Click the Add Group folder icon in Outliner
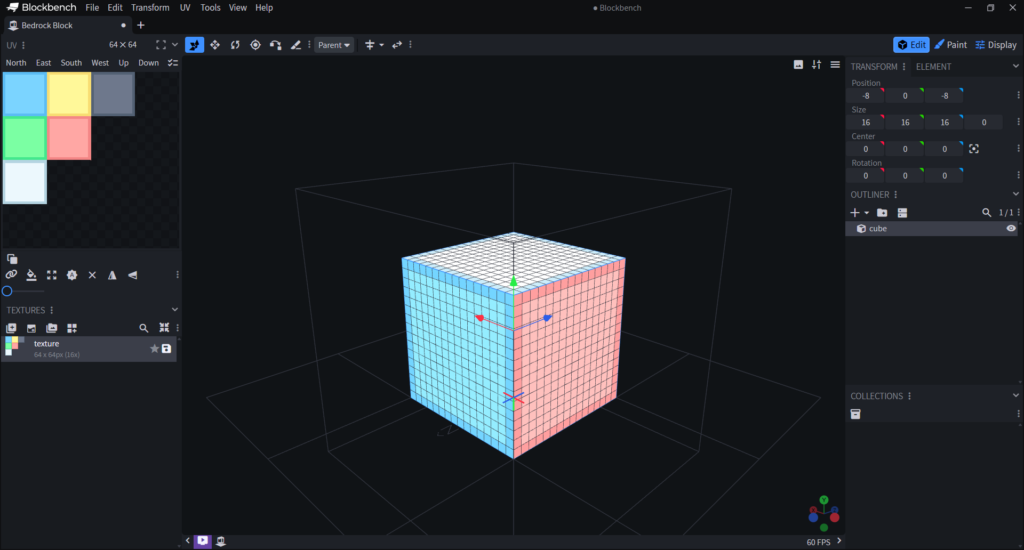The width and height of the screenshot is (1024, 550). point(882,213)
